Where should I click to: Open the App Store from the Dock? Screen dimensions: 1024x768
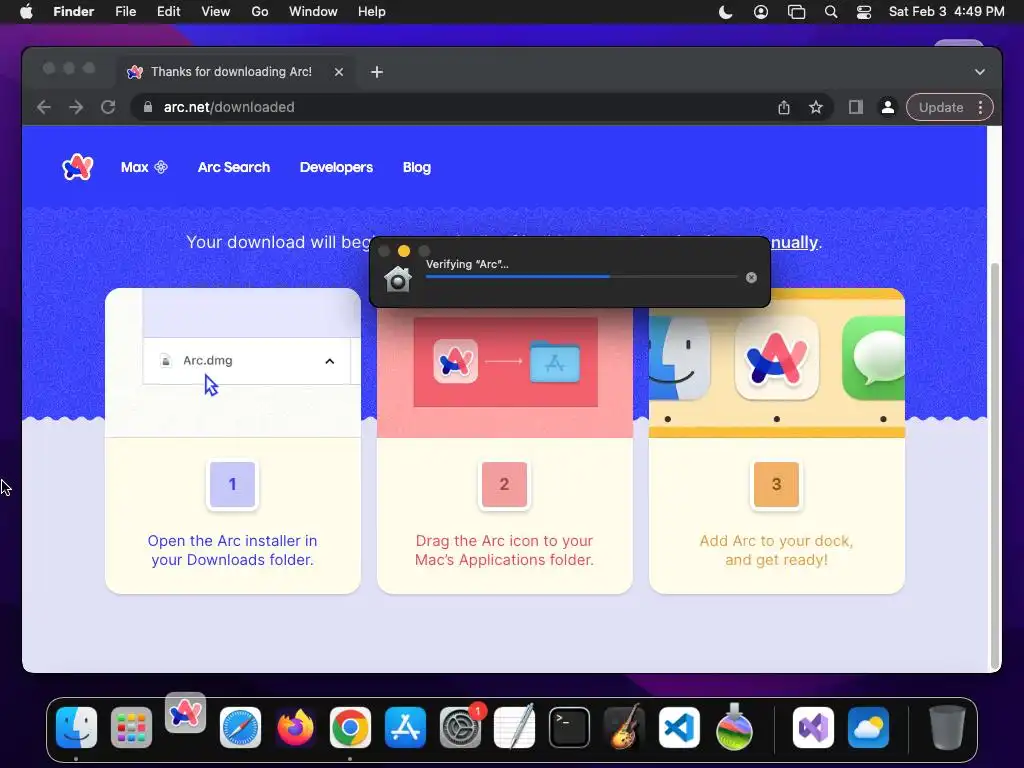405,727
